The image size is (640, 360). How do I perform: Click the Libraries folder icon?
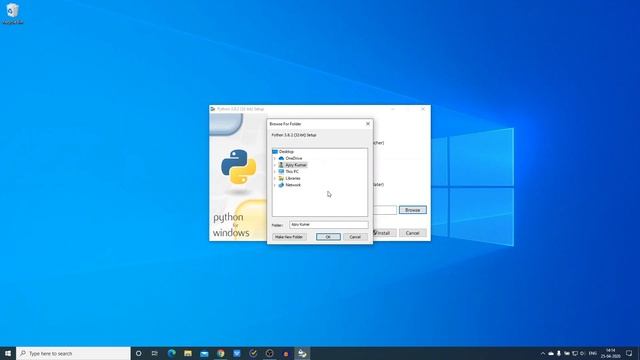click(x=281, y=178)
